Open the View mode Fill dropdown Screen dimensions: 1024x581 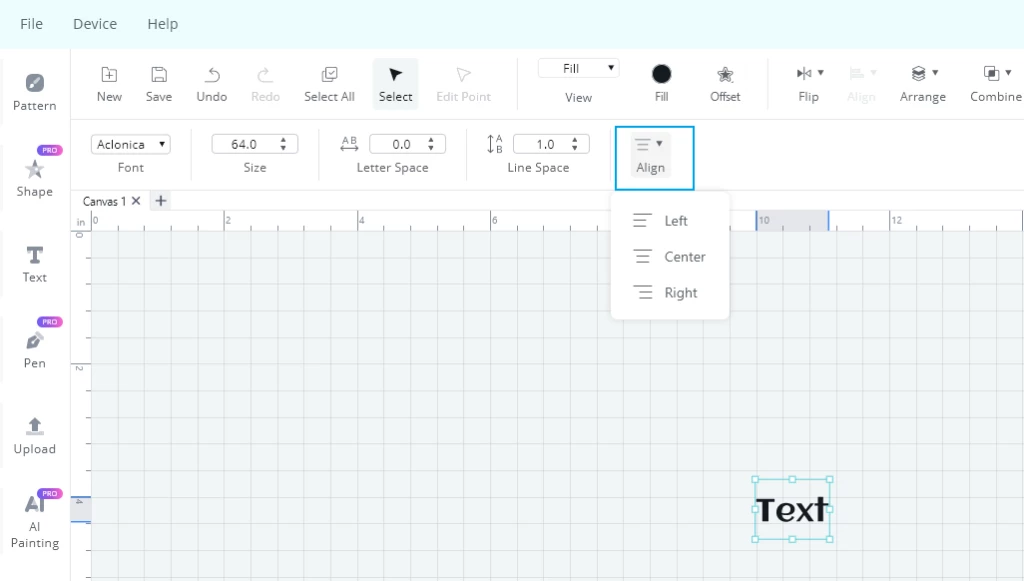tap(579, 69)
